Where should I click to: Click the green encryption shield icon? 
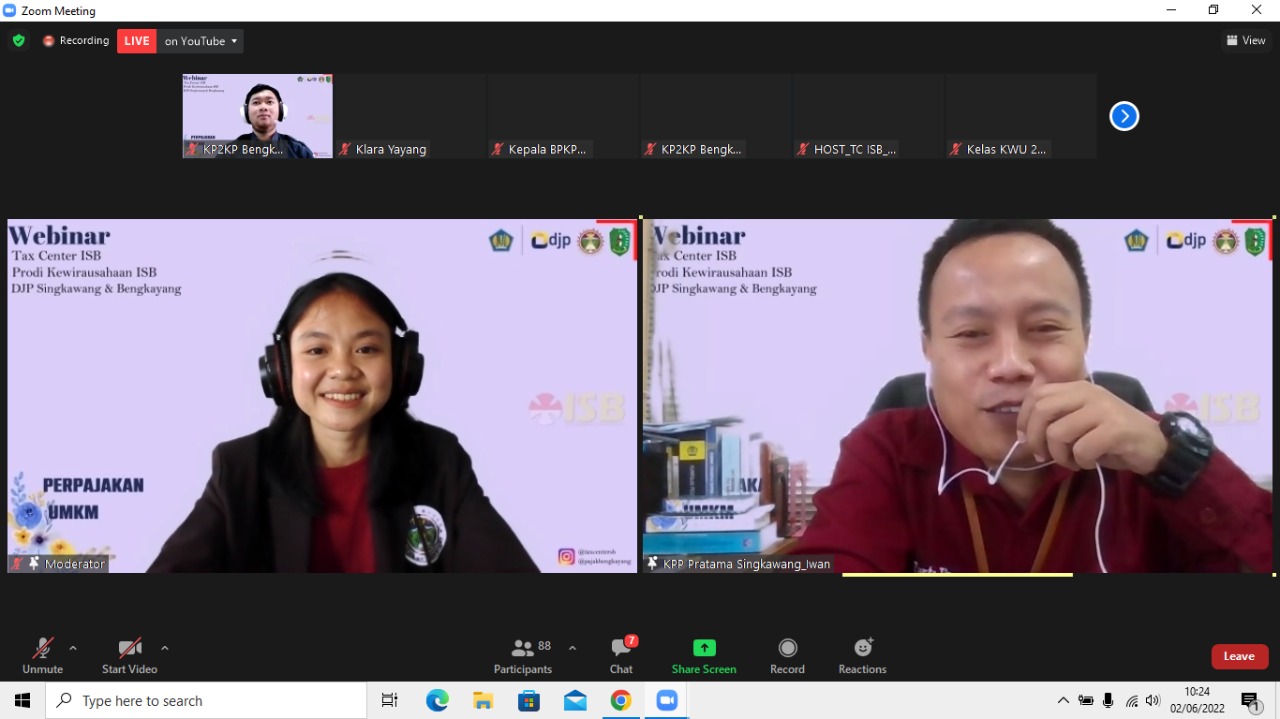[18, 41]
